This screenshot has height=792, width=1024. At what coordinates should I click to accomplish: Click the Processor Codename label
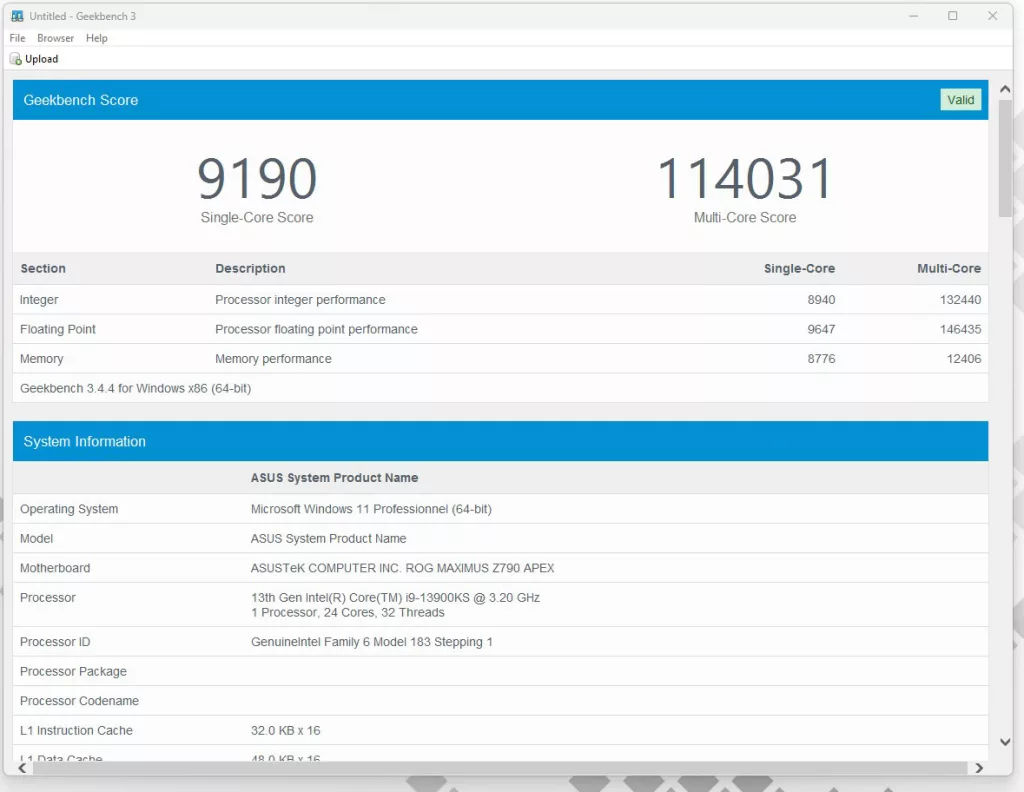tap(79, 701)
